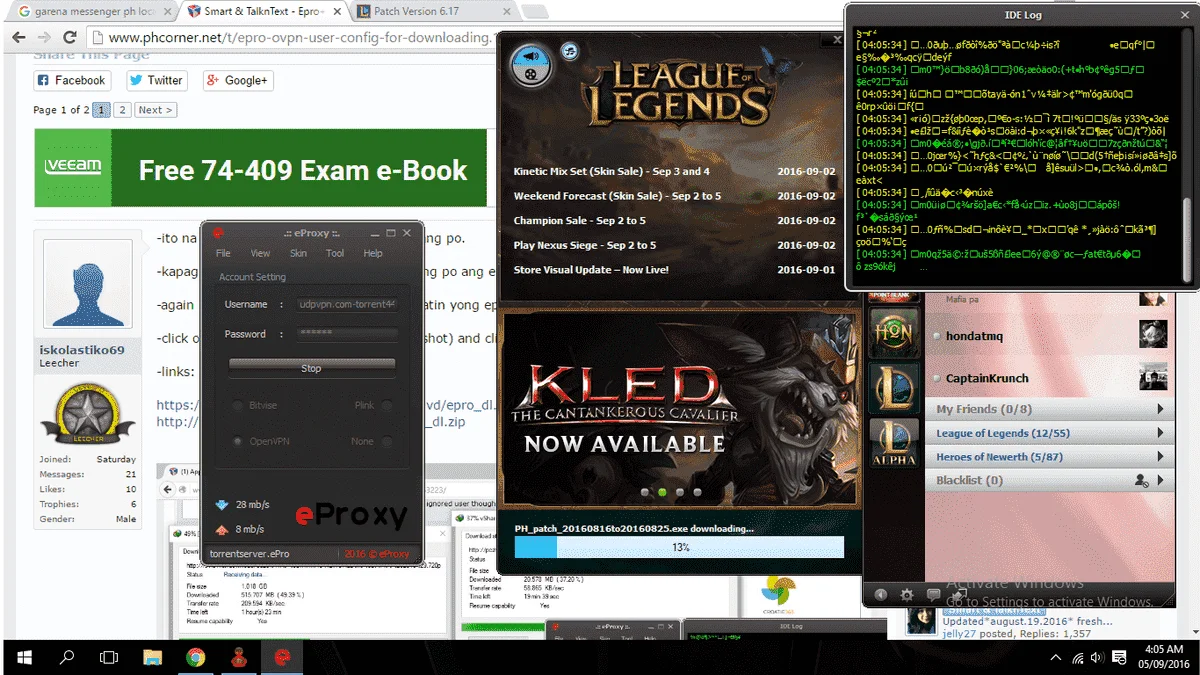Toggle music note button in League patcher

click(569, 51)
